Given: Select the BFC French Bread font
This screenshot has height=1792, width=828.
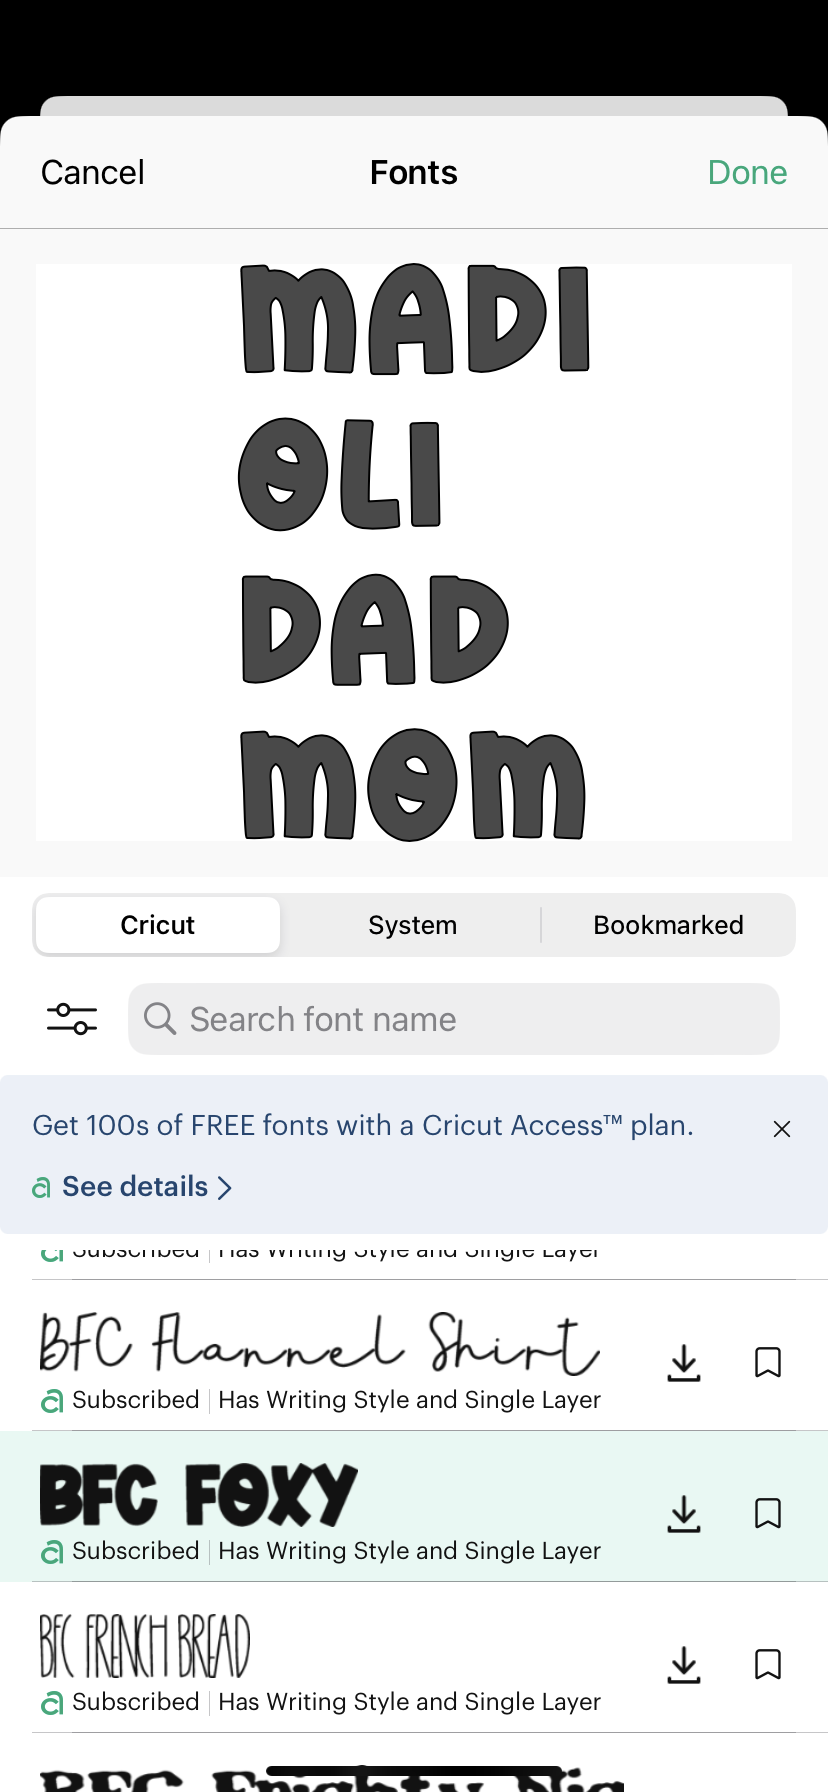Looking at the screenshot, I should [146, 1647].
